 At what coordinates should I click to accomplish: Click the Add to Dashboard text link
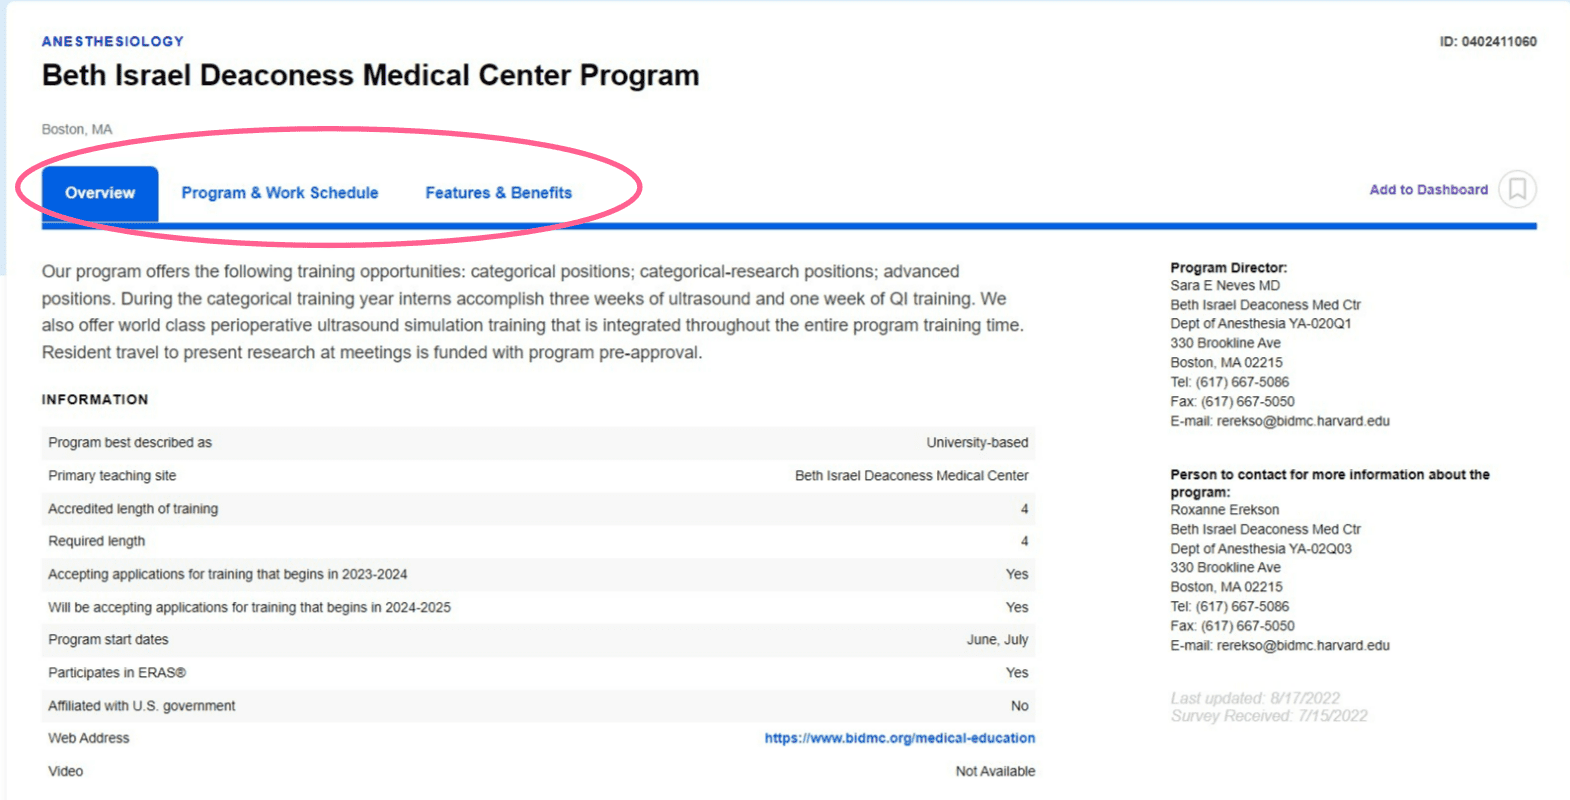coord(1428,189)
